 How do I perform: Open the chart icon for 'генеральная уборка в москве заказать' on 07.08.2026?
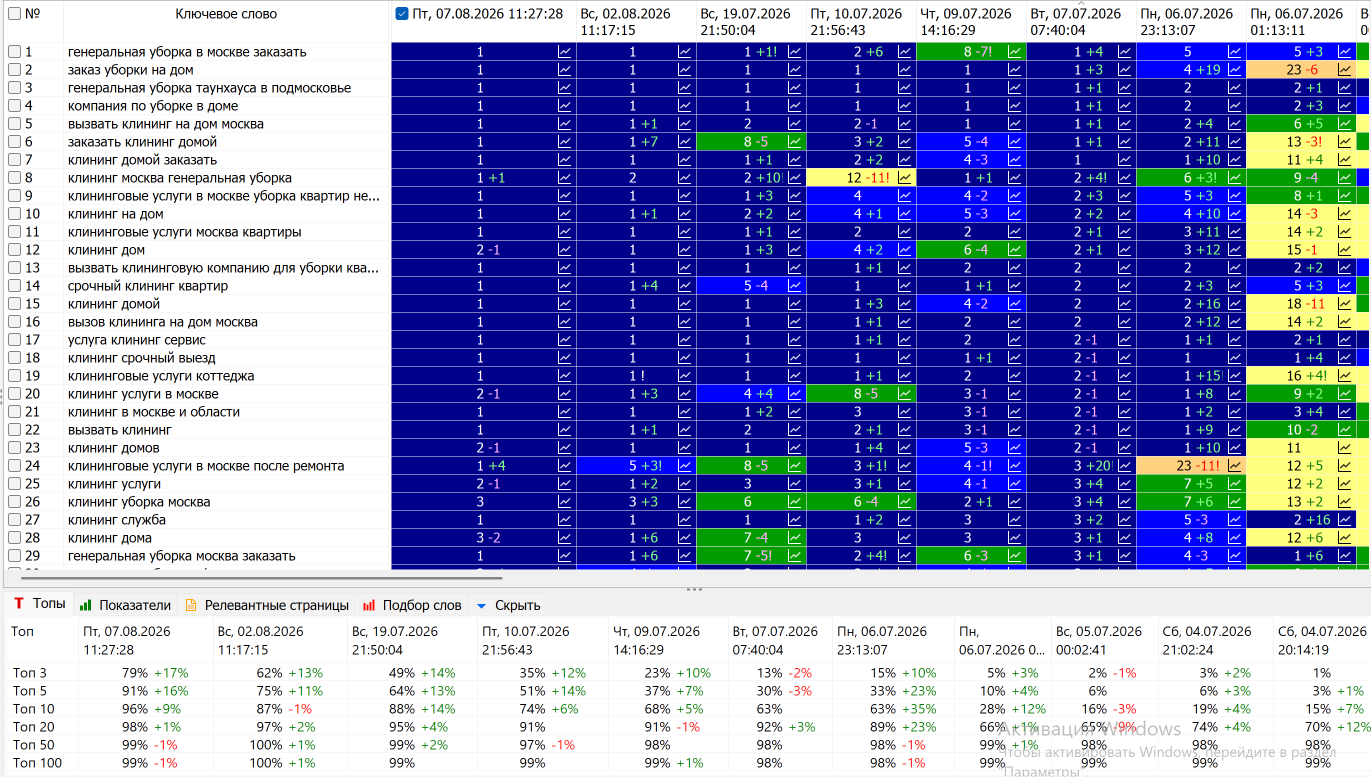[x=565, y=52]
